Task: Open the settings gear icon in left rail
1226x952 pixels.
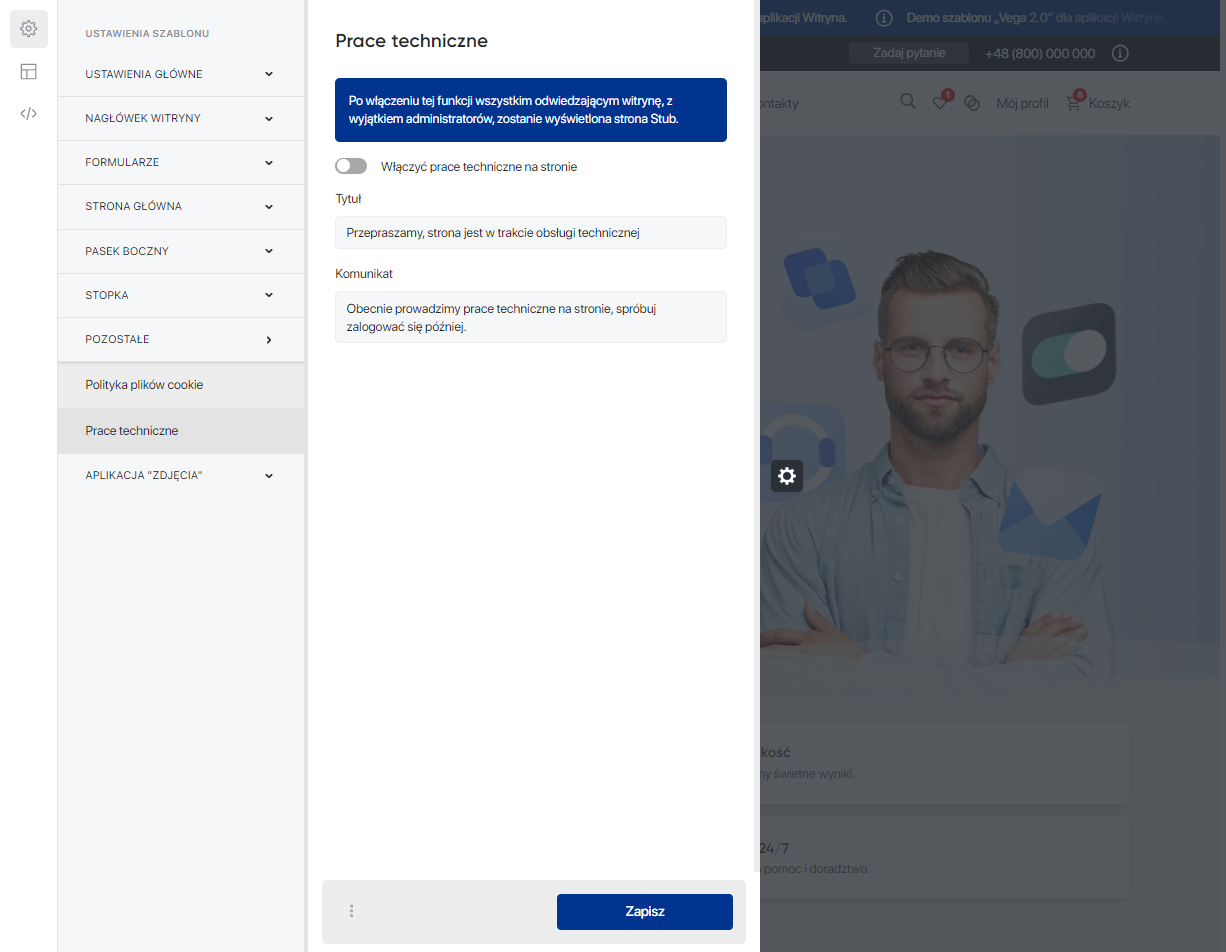Action: 28,29
